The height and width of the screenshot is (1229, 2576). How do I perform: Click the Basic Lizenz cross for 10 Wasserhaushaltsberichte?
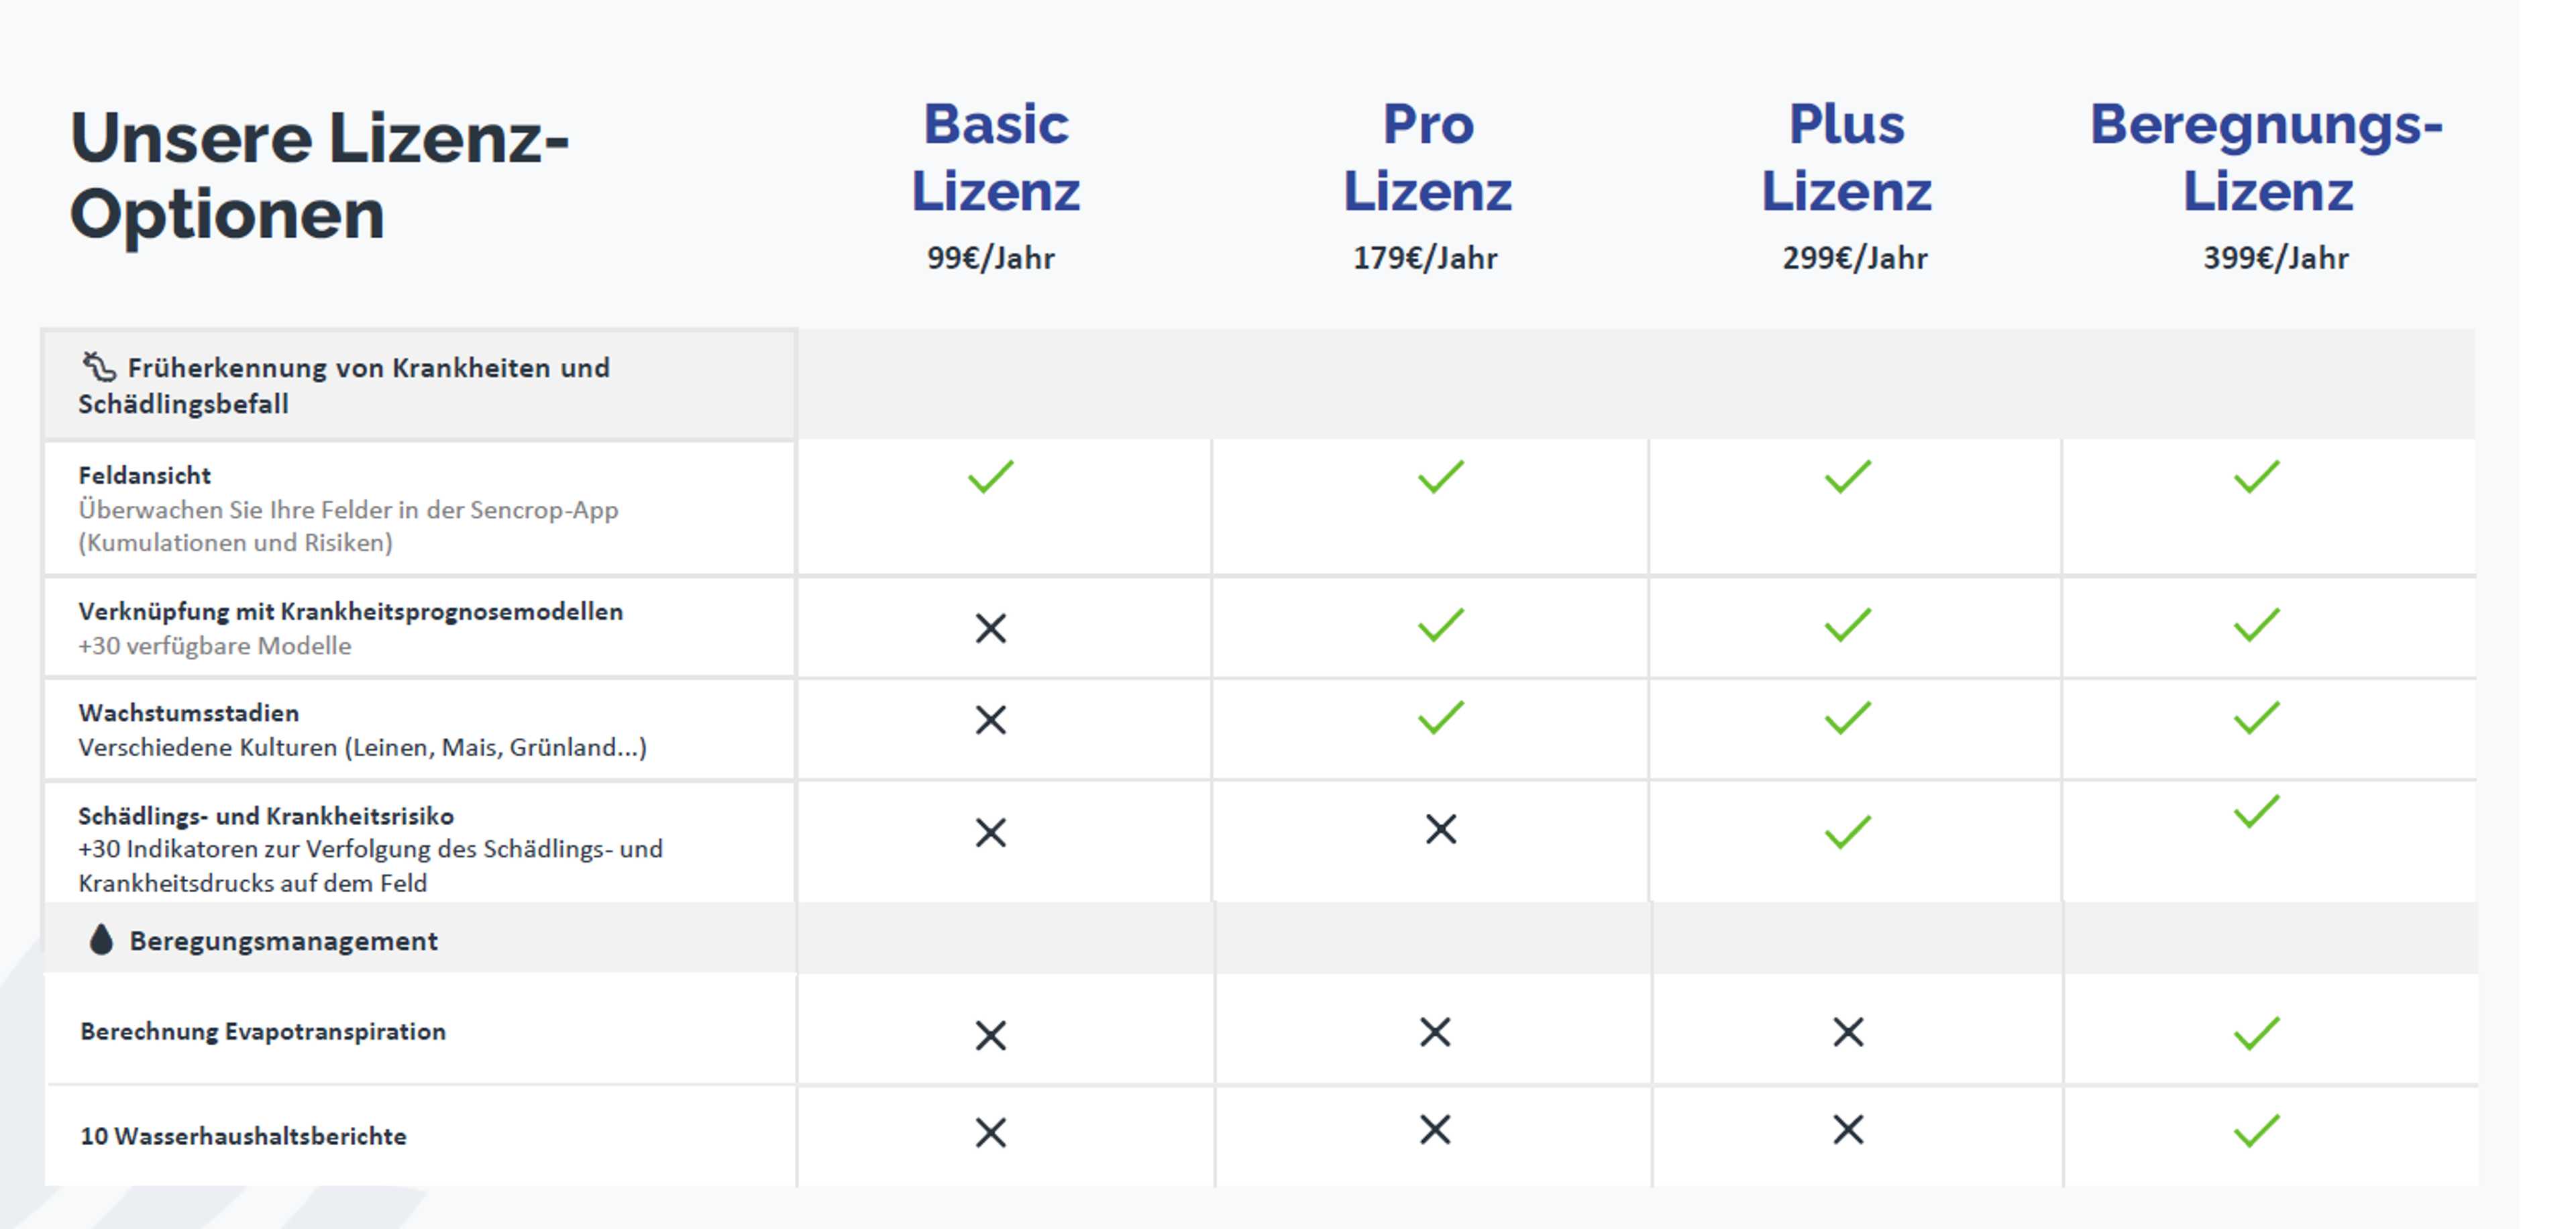(x=990, y=1132)
